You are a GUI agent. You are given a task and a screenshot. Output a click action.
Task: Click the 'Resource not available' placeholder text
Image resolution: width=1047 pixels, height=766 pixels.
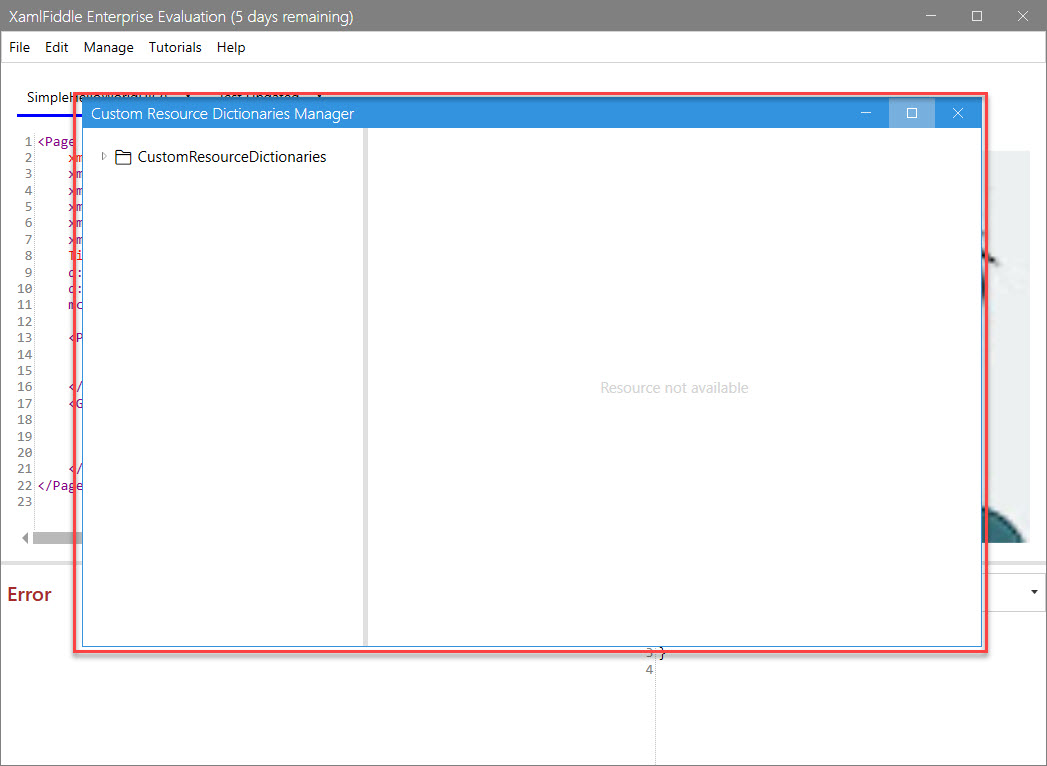[674, 388]
